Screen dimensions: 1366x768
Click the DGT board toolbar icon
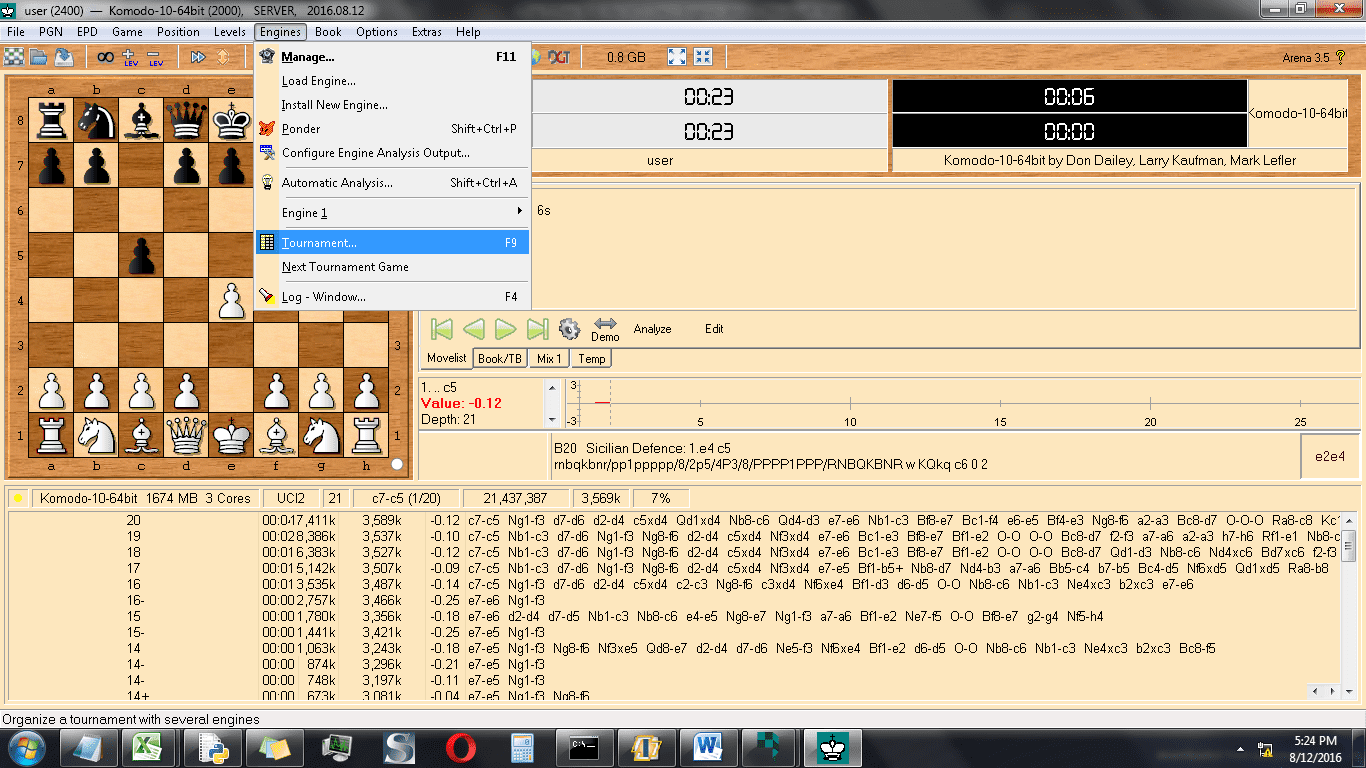pos(558,57)
